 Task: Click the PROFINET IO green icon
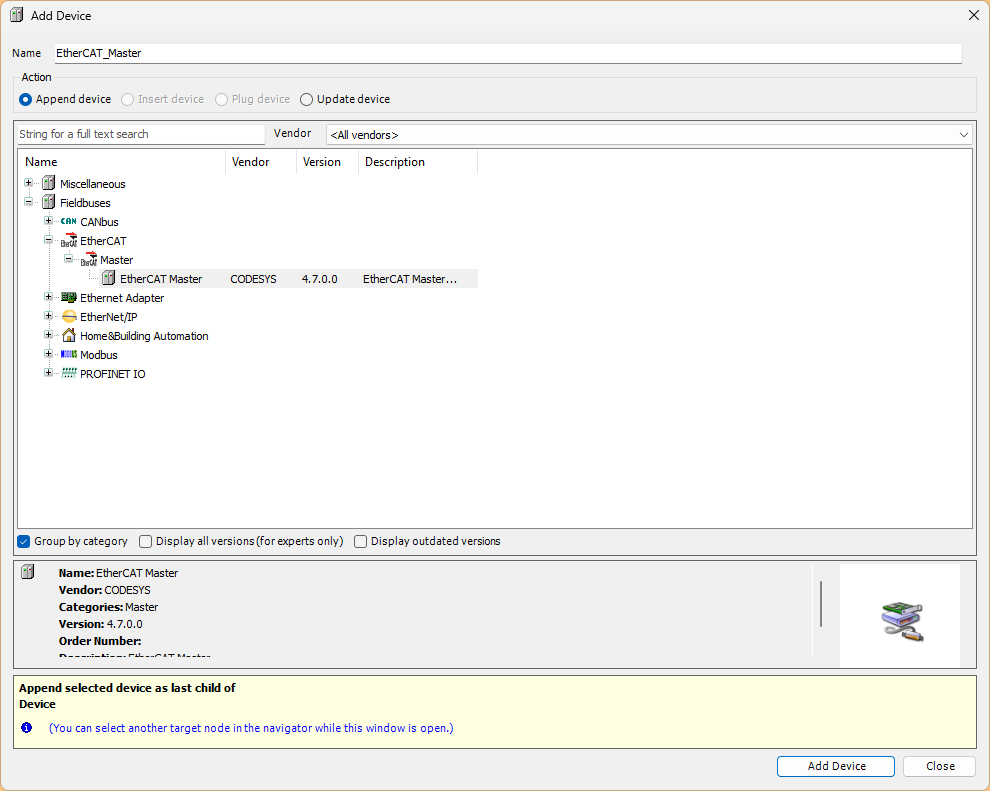pyautogui.click(x=69, y=373)
